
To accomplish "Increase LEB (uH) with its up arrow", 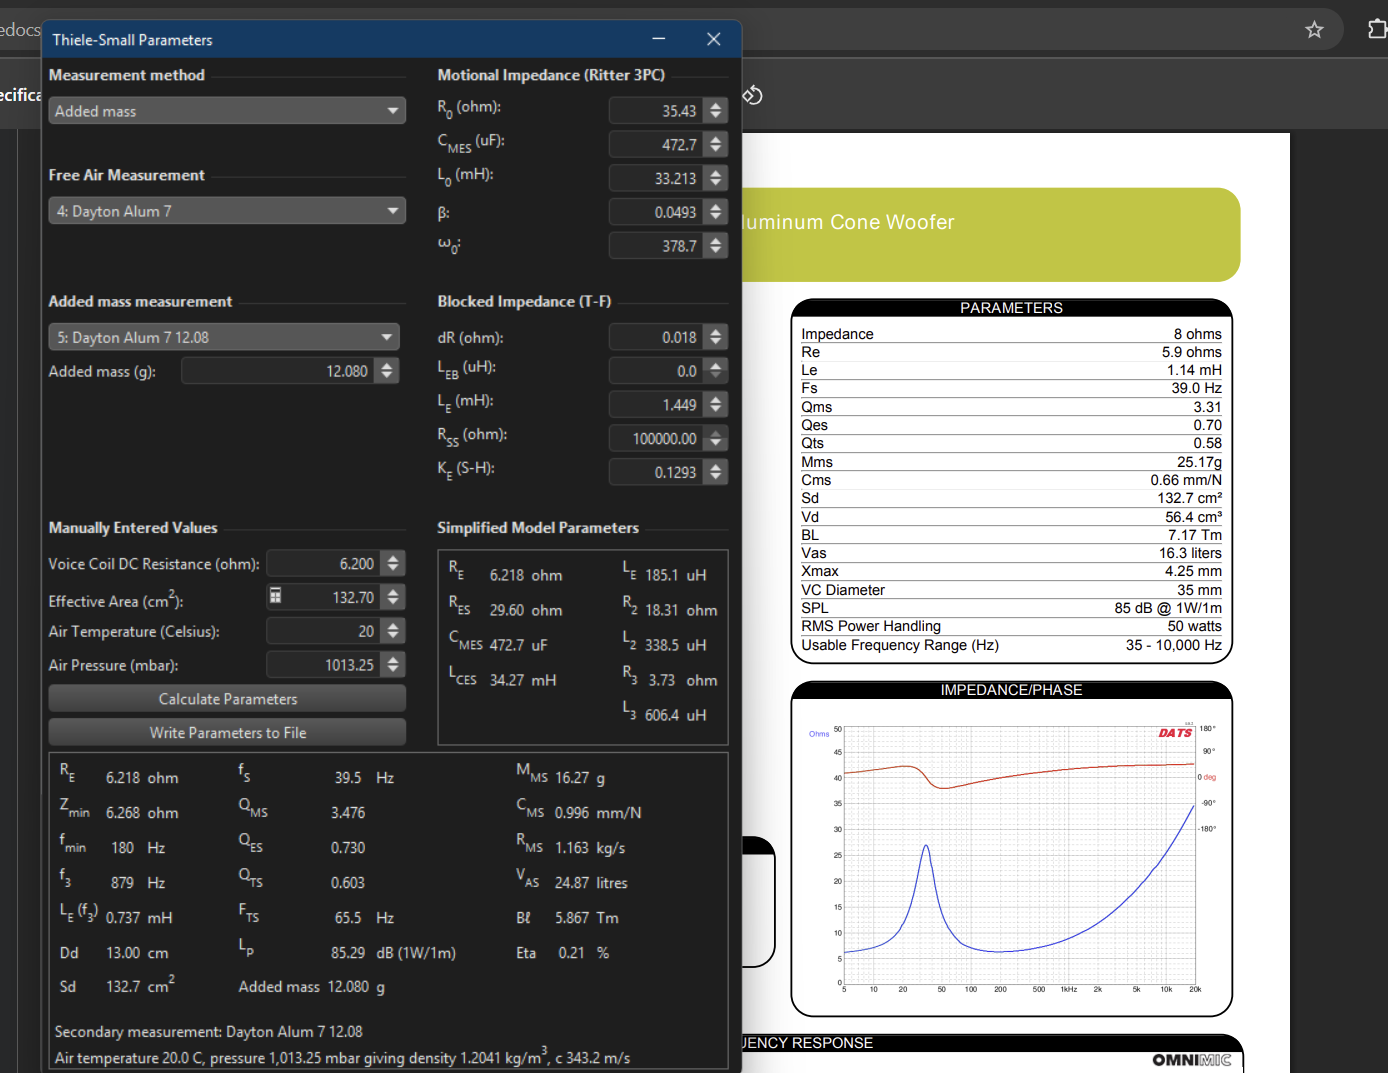I will [716, 365].
